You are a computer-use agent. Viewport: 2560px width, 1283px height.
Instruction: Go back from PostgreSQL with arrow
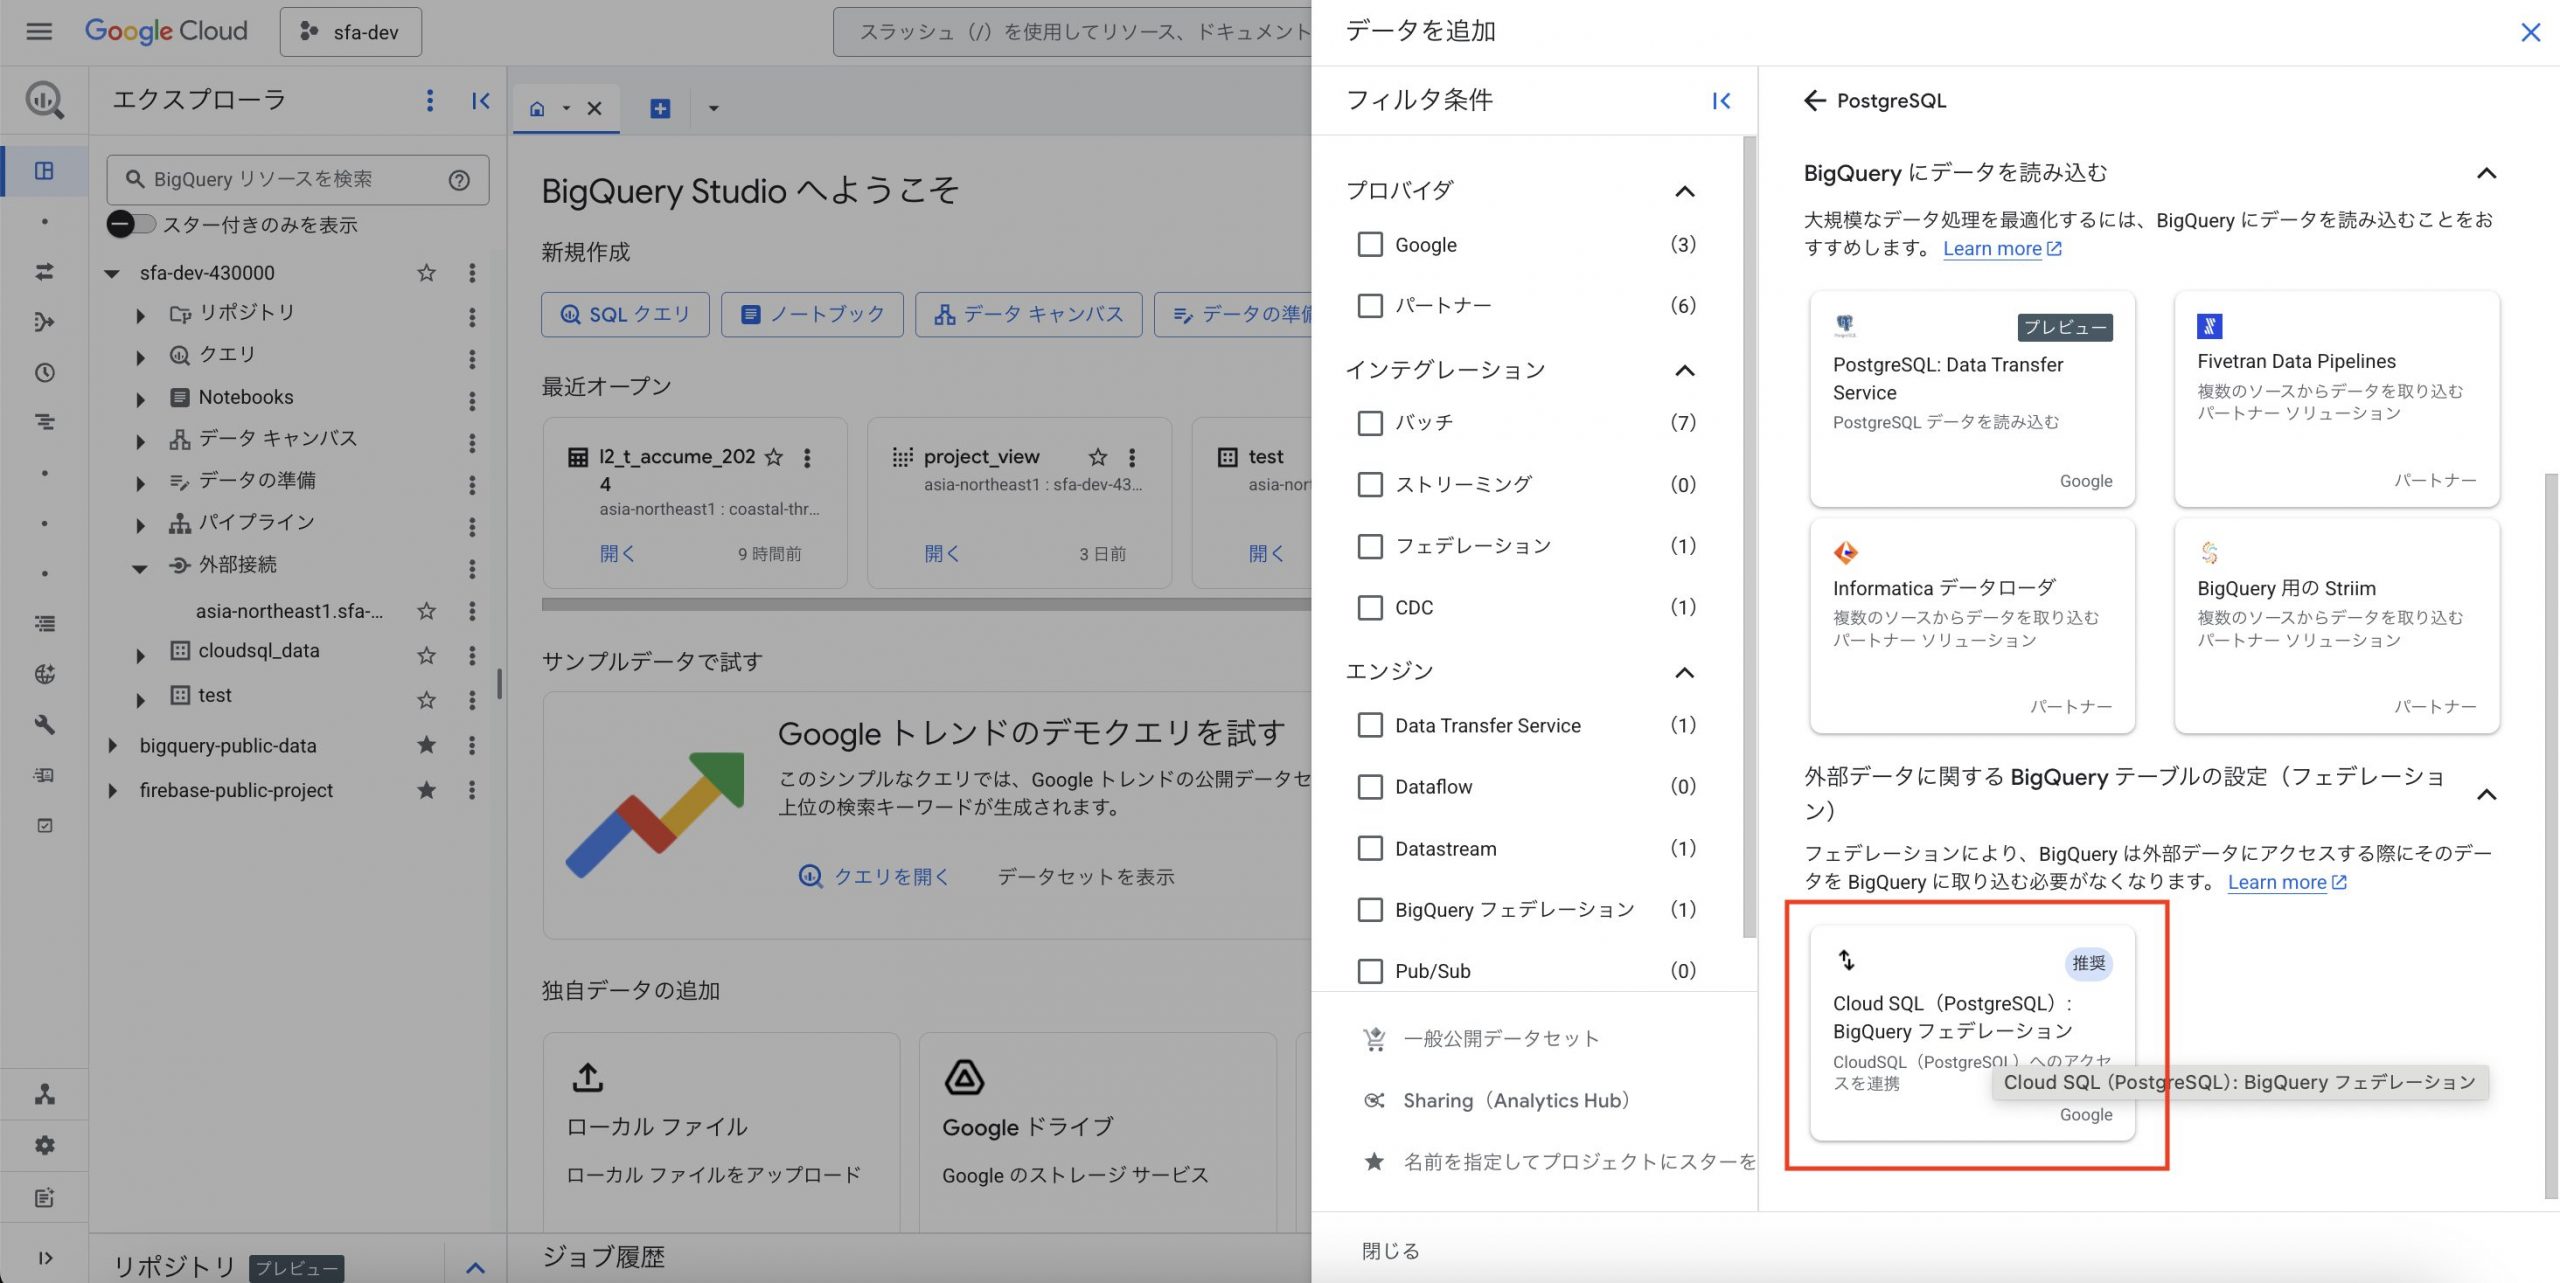click(1814, 100)
